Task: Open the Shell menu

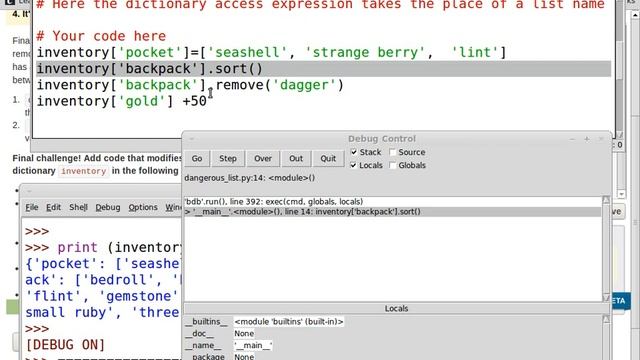Action: click(x=78, y=207)
